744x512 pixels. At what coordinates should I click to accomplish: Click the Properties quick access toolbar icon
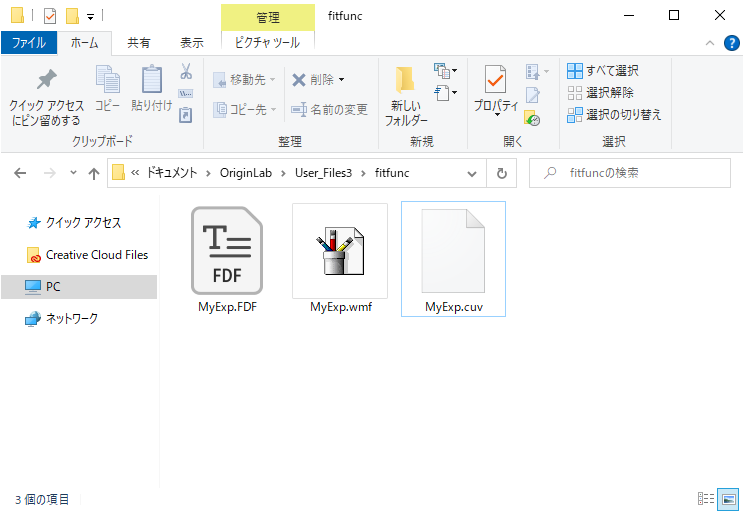tap(50, 16)
